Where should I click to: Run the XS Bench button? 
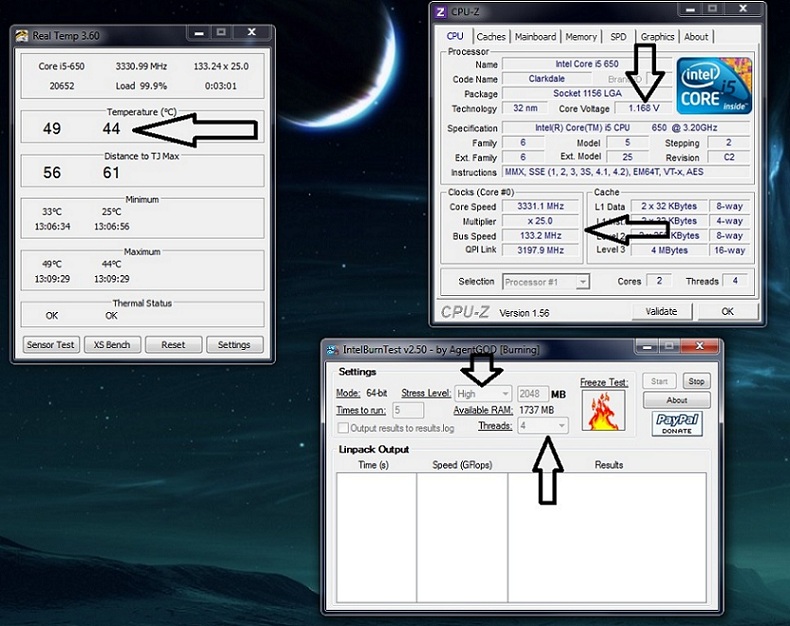[112, 345]
